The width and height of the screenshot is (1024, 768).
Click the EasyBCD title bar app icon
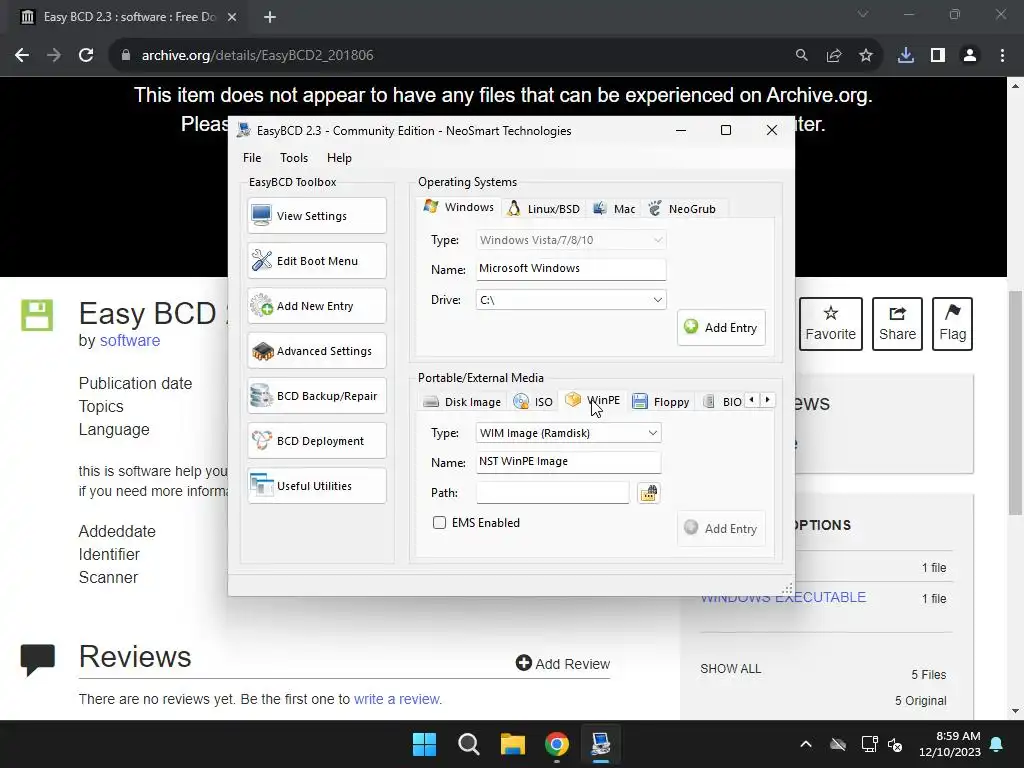coord(244,130)
